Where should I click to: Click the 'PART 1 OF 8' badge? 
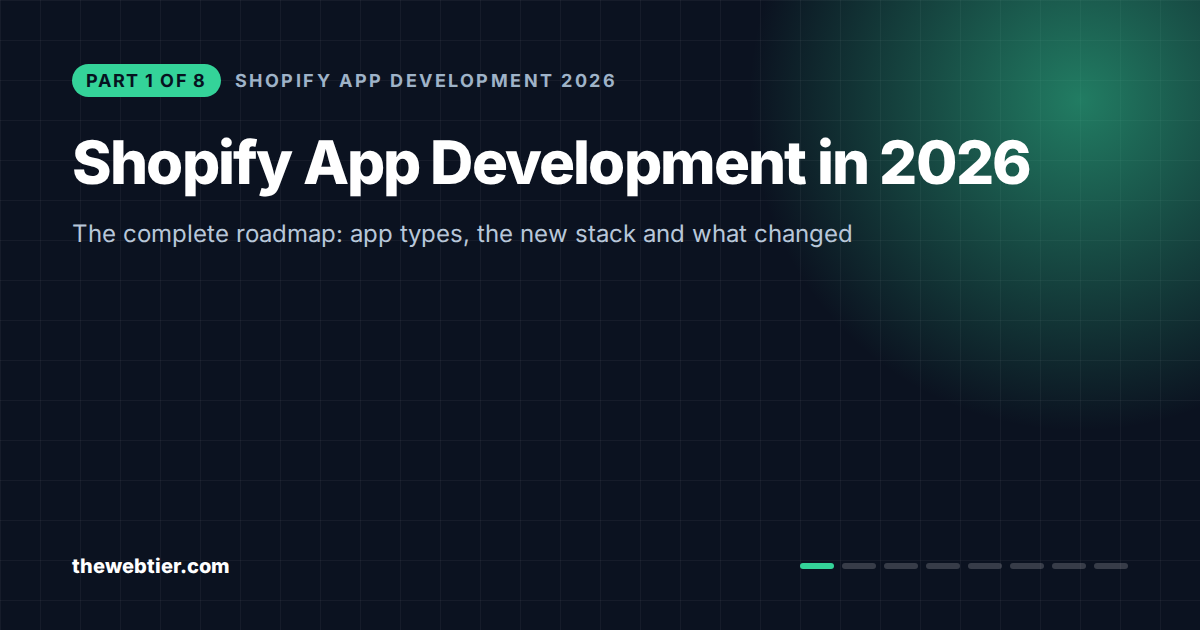coord(146,81)
